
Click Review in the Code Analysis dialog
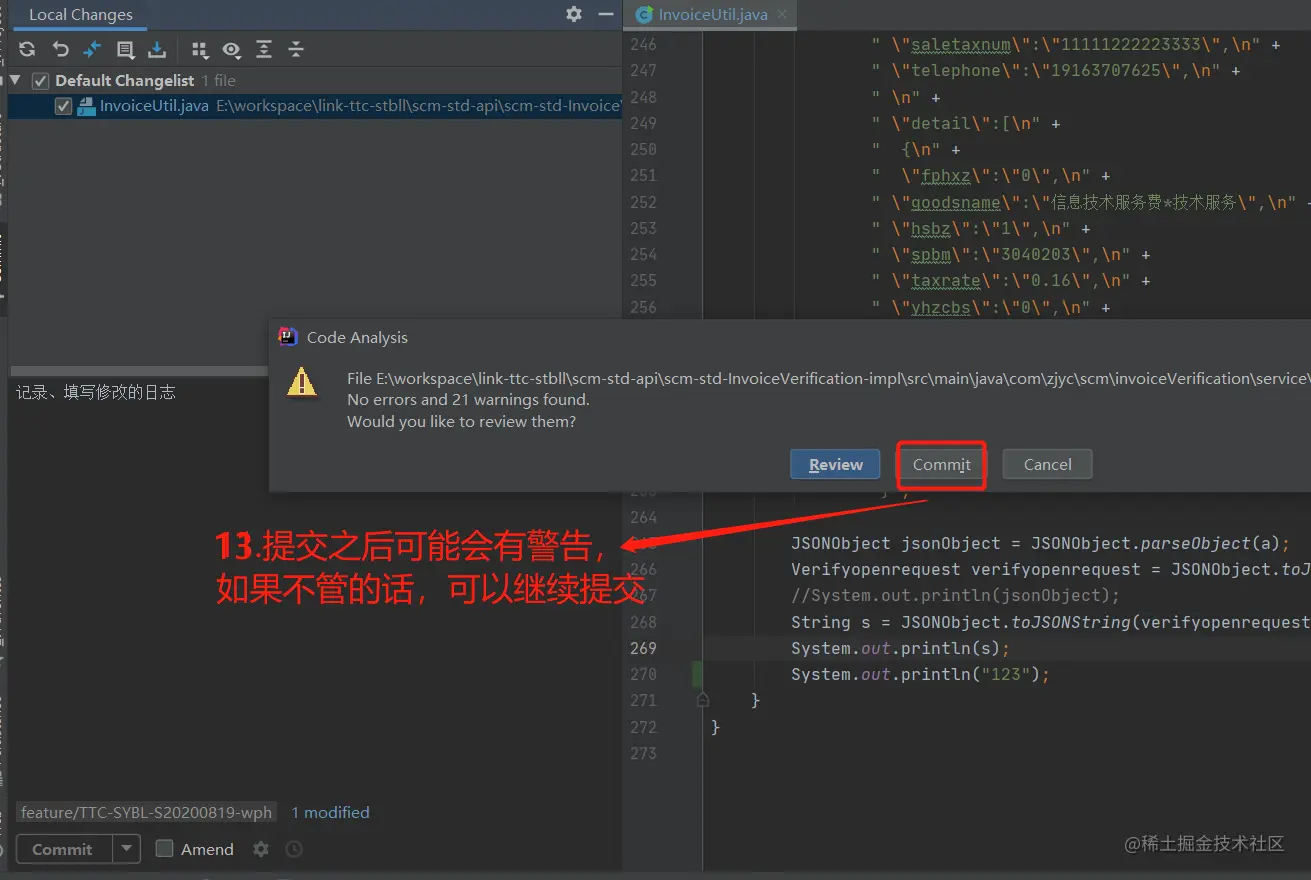(835, 464)
